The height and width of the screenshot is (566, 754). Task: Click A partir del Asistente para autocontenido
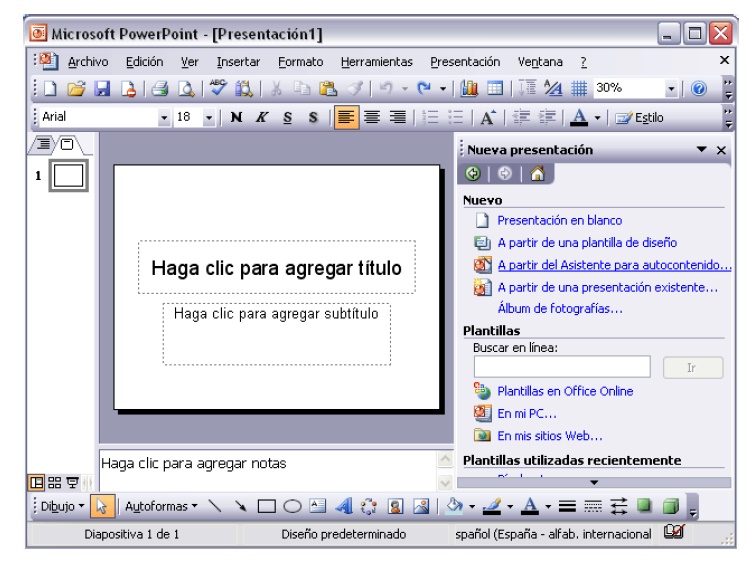point(615,265)
